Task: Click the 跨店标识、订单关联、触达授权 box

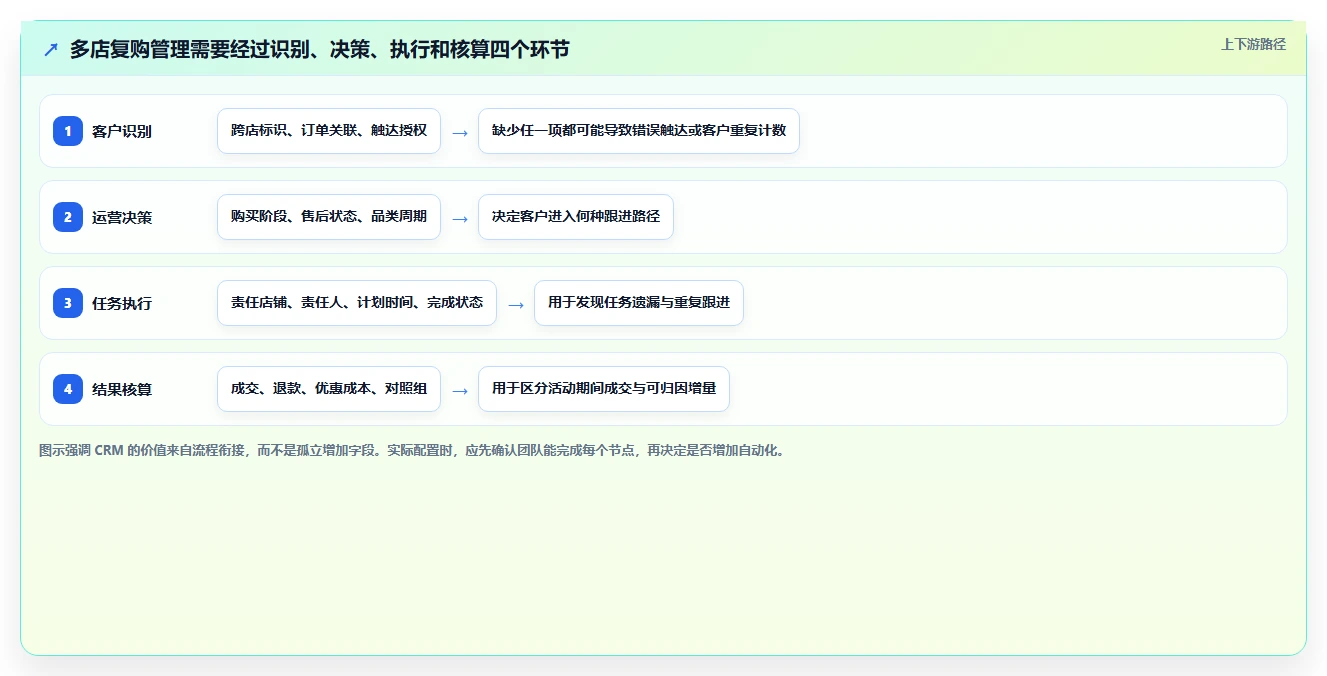Action: pos(329,131)
